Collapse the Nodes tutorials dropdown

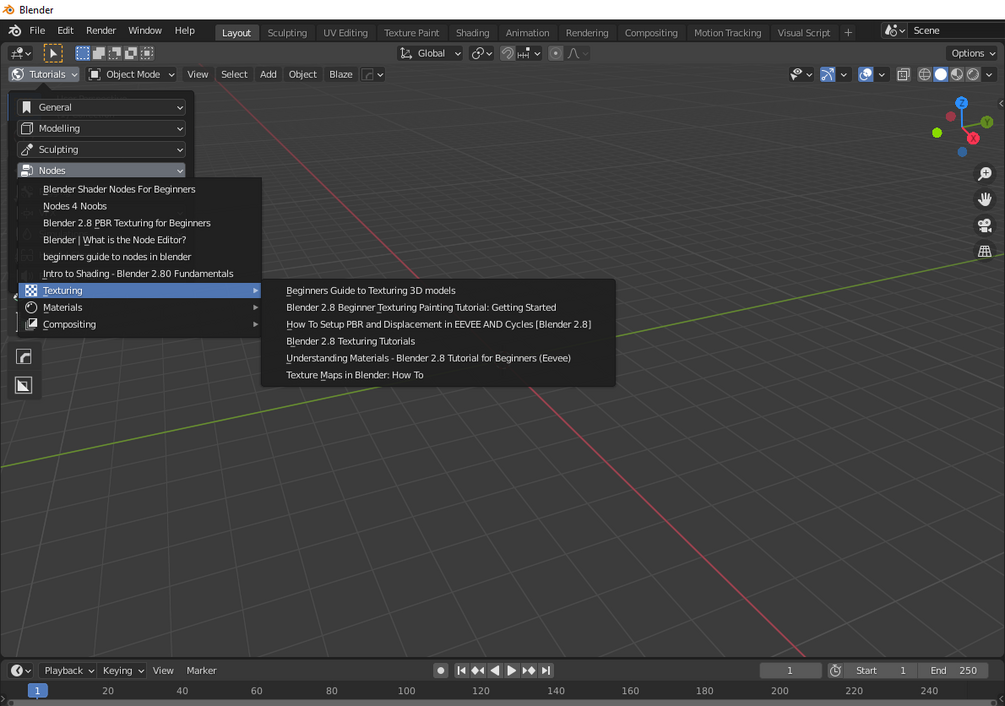pyautogui.click(x=101, y=170)
